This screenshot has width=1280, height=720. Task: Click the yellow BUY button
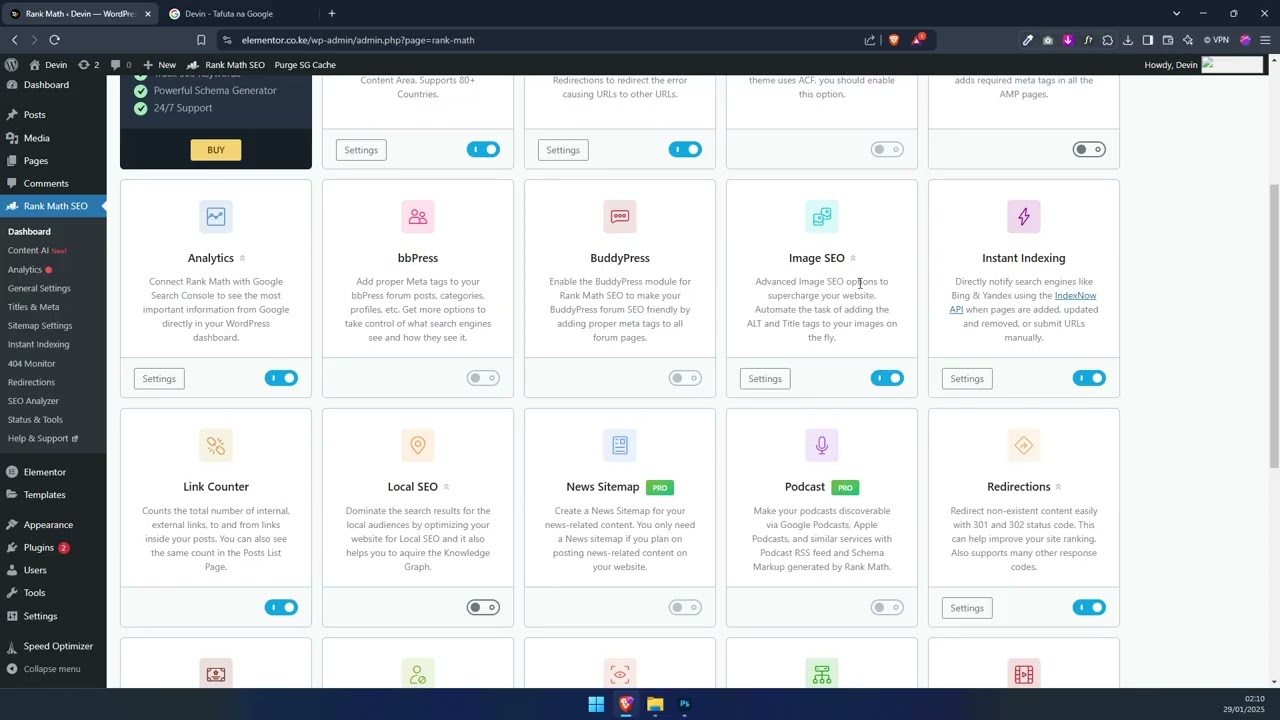click(x=216, y=150)
